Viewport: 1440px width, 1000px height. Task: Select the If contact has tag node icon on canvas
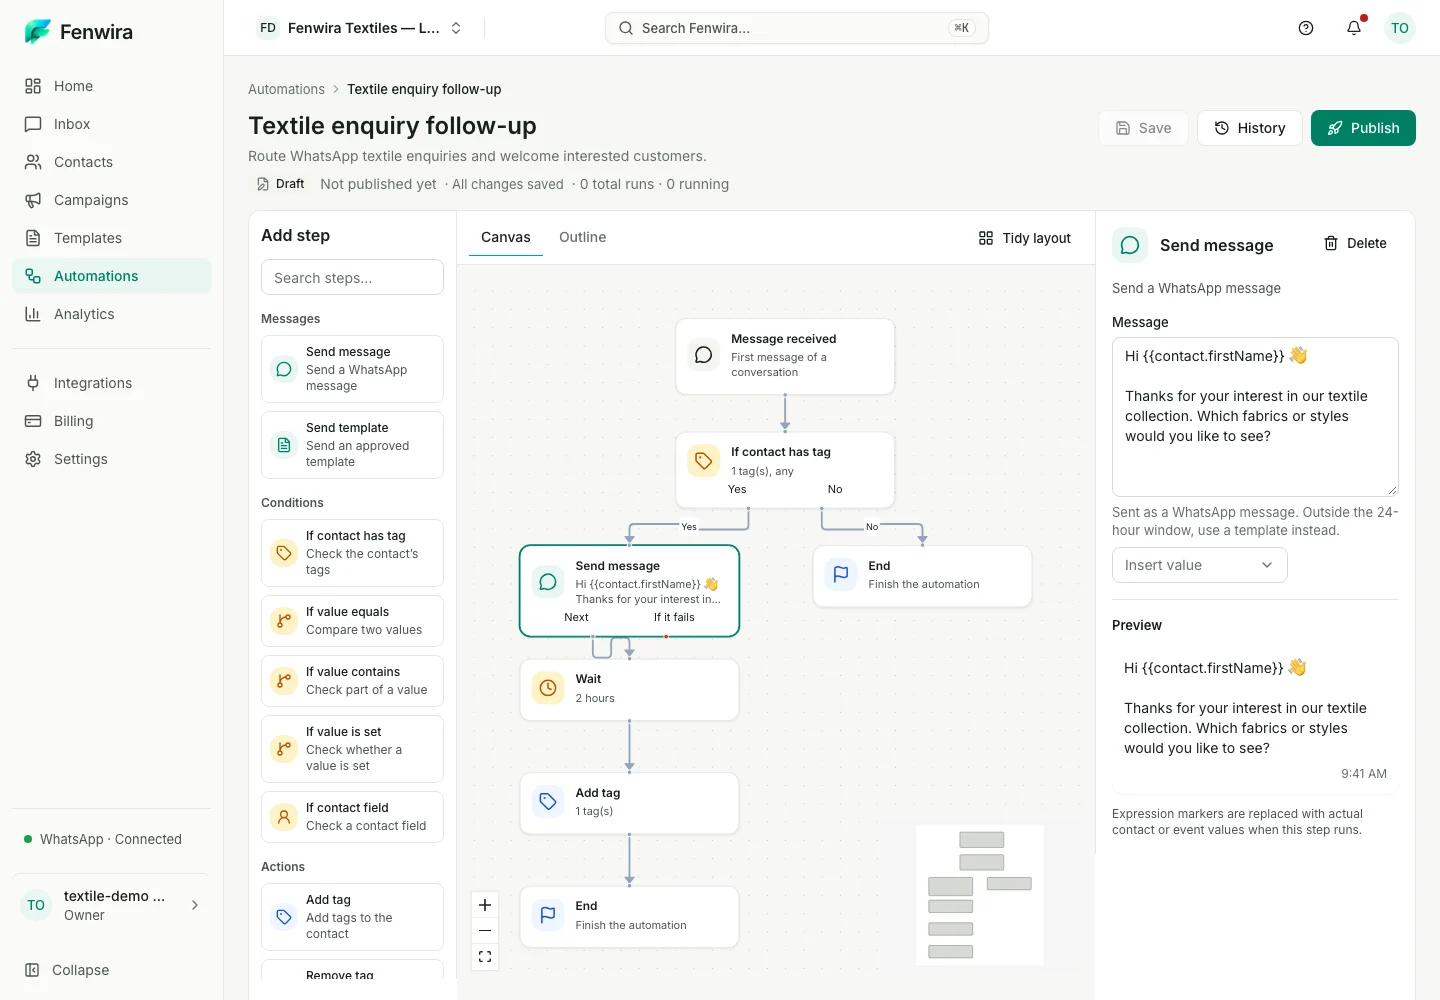[x=704, y=460]
